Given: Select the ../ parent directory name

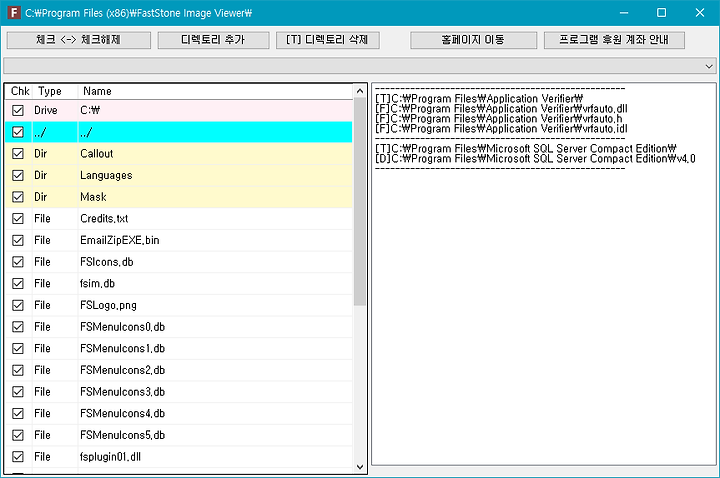Looking at the screenshot, I should [86, 132].
